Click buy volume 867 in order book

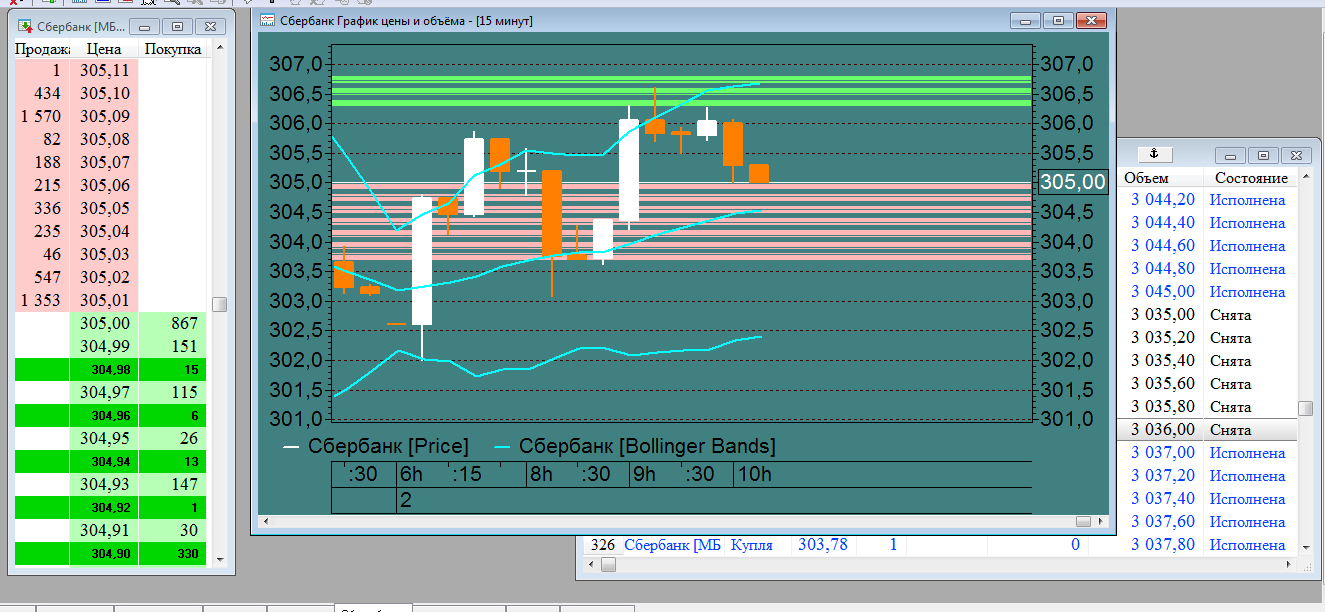tap(173, 324)
